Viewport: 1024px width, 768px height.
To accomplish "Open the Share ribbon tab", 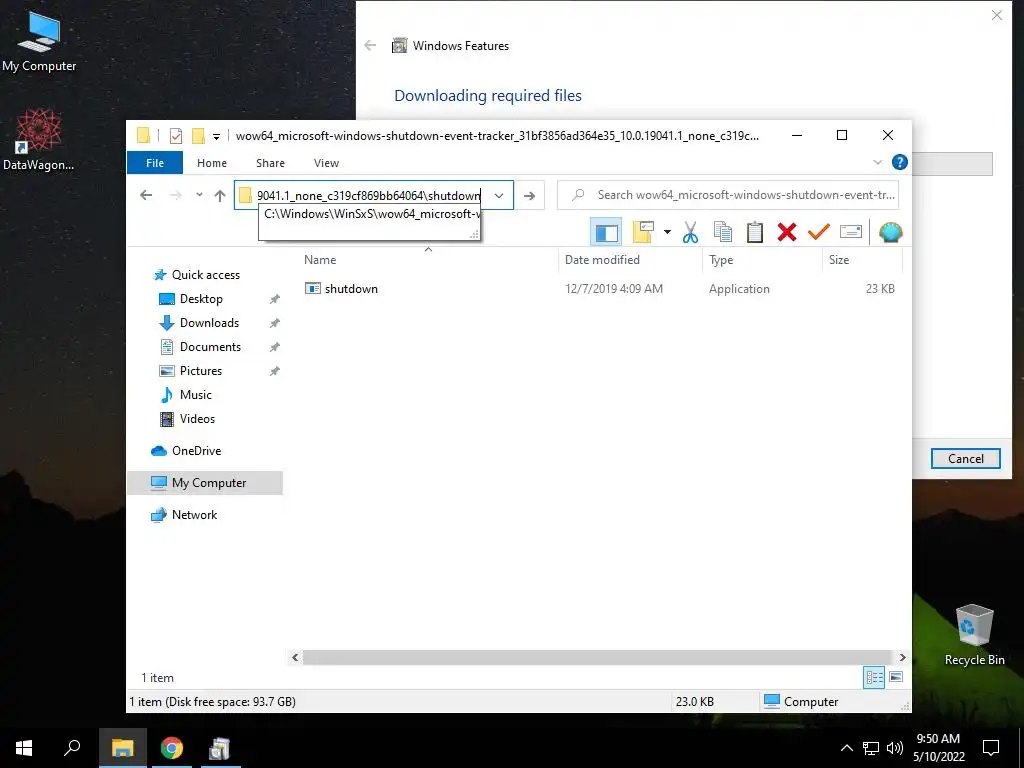I will tap(270, 163).
